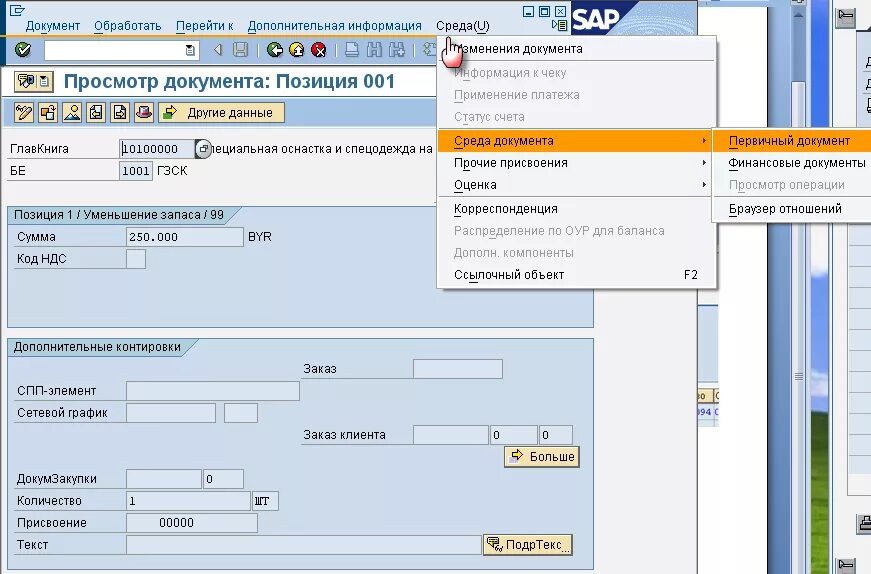This screenshot has height=574, width=871.
Task: Click the green checkmark Enter icon
Action: coord(22,50)
